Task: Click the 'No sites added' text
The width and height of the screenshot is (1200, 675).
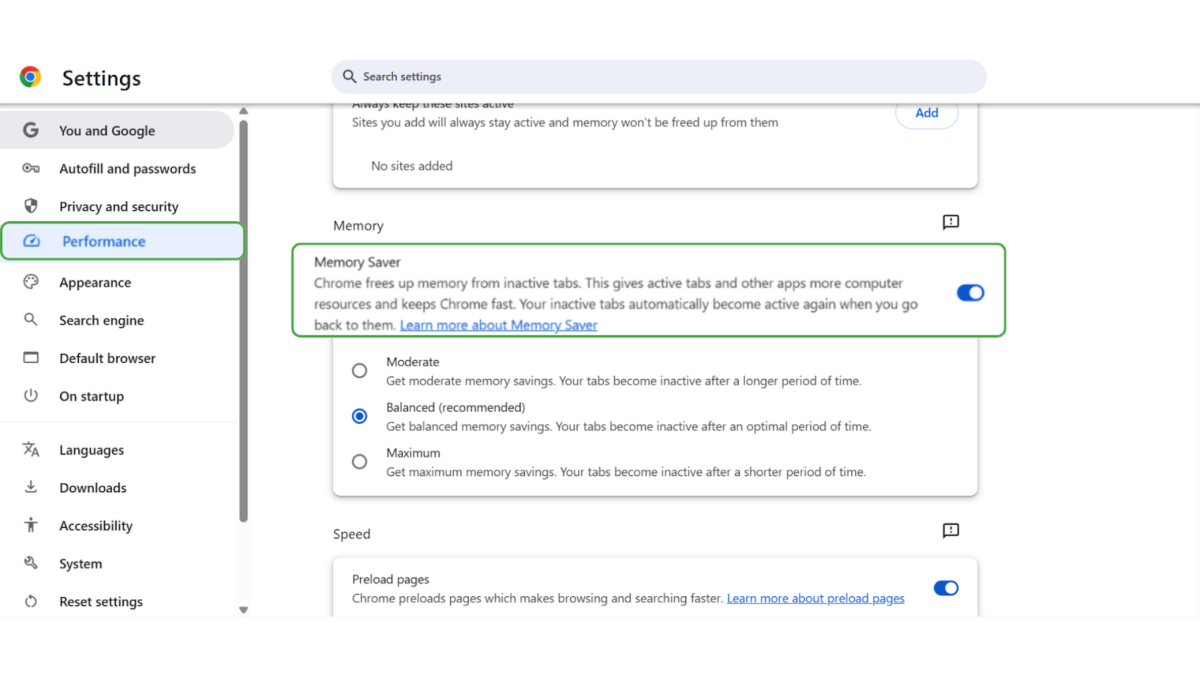Action: (412, 166)
